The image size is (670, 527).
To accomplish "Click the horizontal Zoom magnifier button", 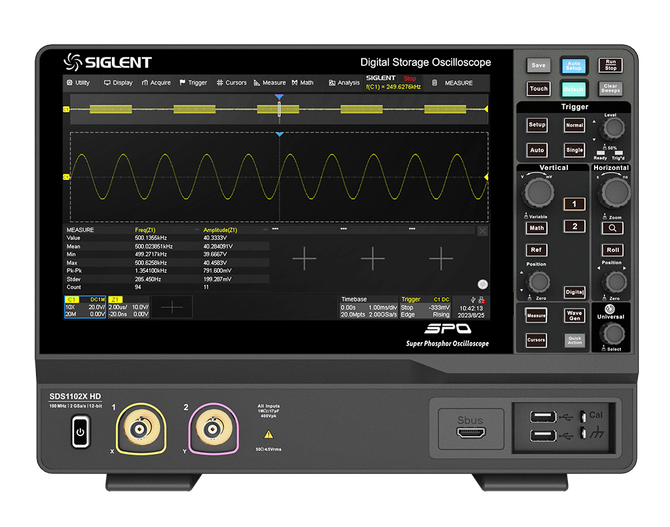I will (612, 228).
